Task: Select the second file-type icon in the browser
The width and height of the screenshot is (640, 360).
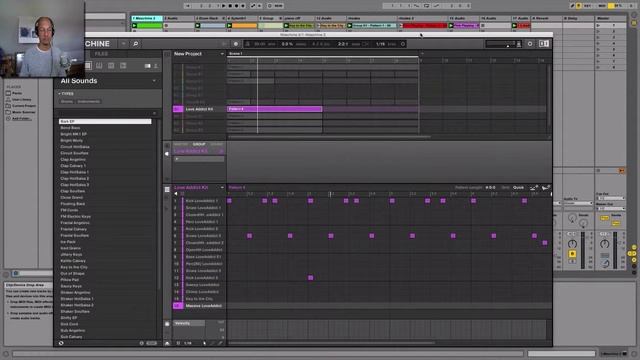Action: [x=99, y=66]
